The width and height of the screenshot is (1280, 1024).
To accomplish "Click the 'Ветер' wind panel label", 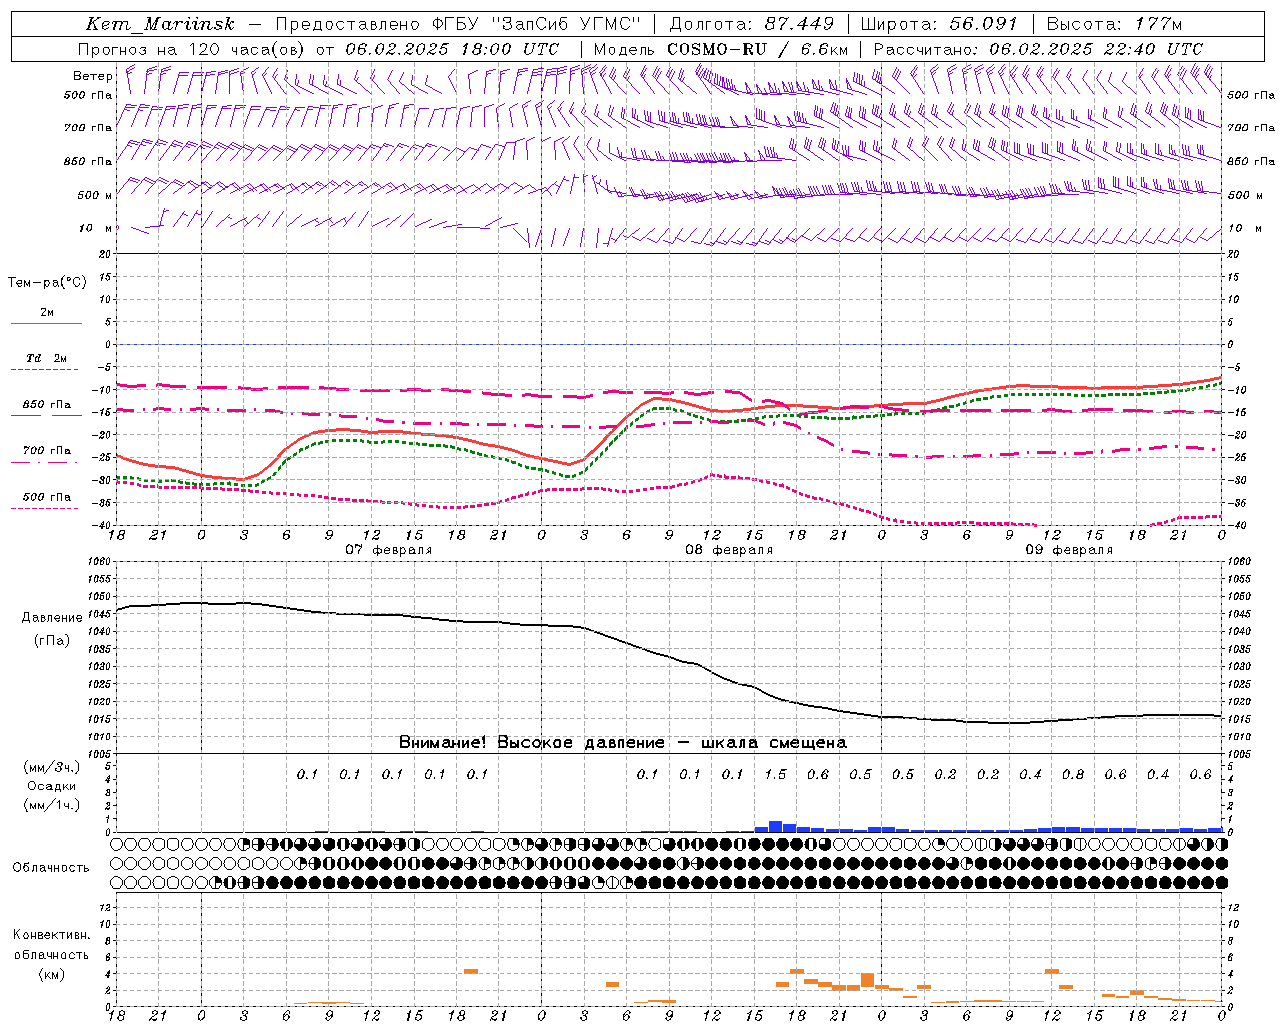I will 93,76.
